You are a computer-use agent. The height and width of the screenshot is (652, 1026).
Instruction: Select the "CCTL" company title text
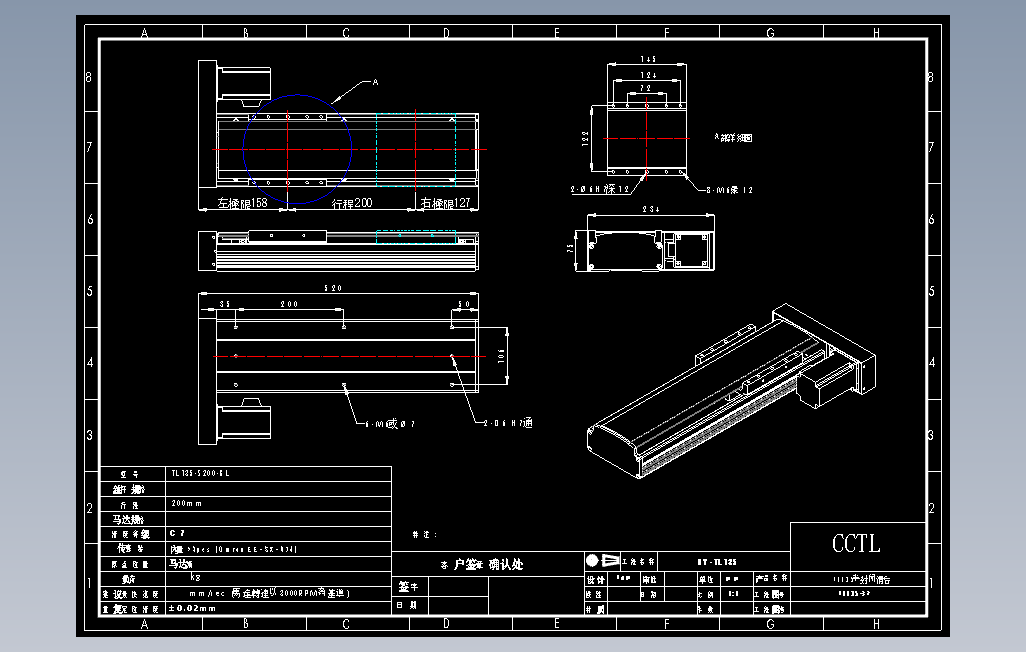tap(856, 543)
